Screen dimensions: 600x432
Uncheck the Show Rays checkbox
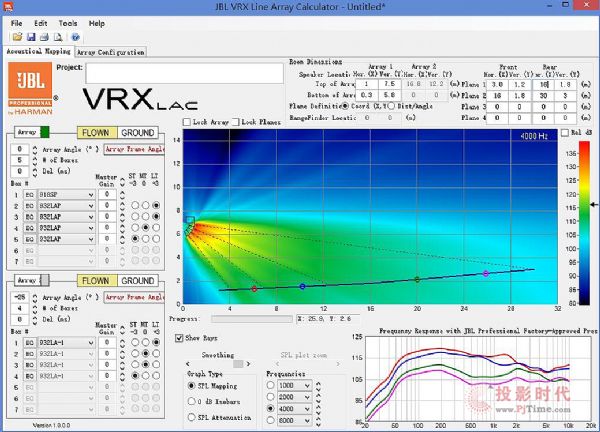tap(180, 338)
